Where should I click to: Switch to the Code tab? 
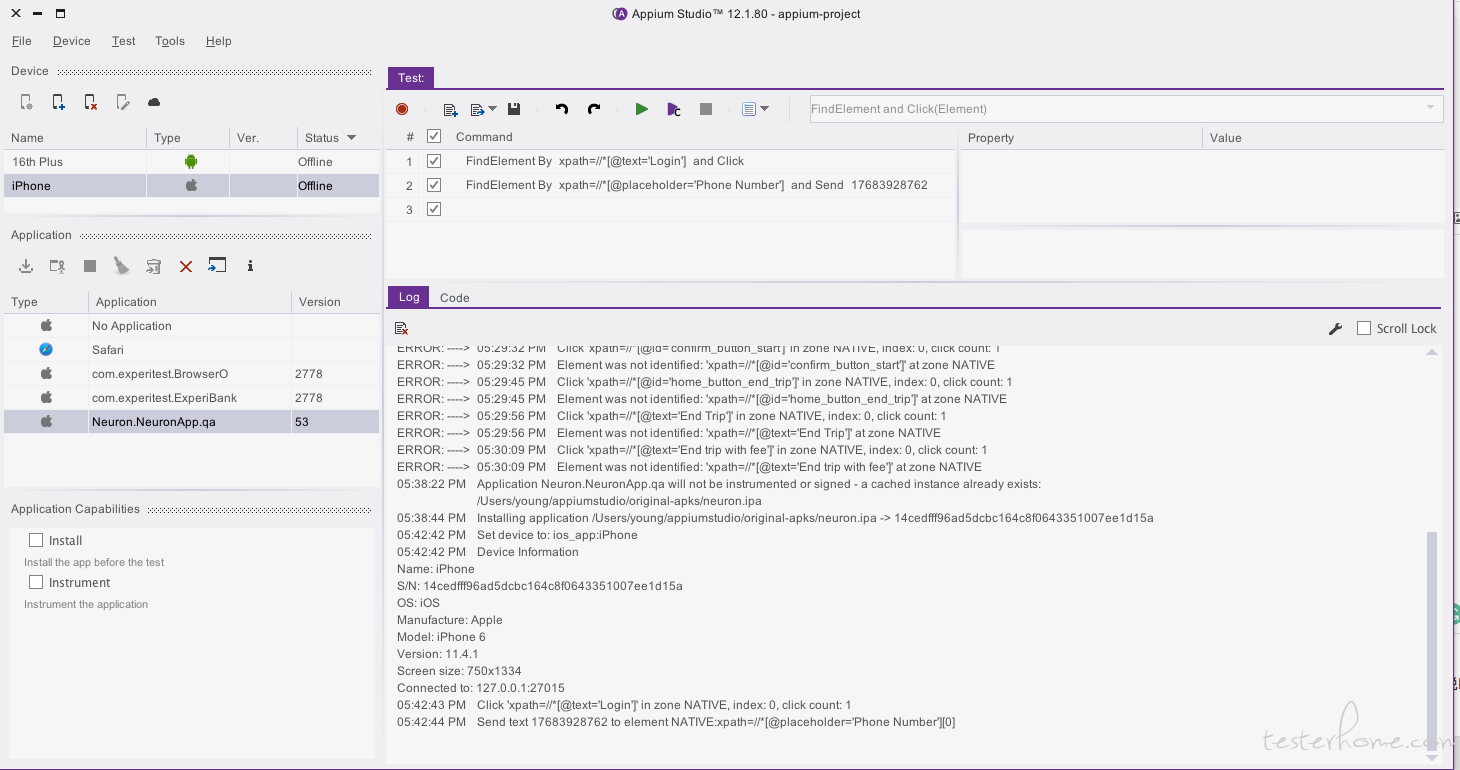455,298
